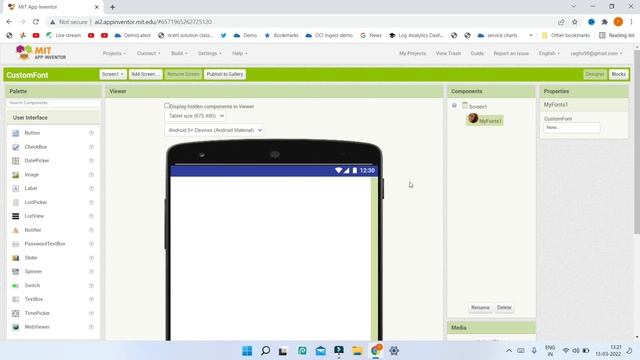Select the PasswordTextBox component icon

(16, 244)
